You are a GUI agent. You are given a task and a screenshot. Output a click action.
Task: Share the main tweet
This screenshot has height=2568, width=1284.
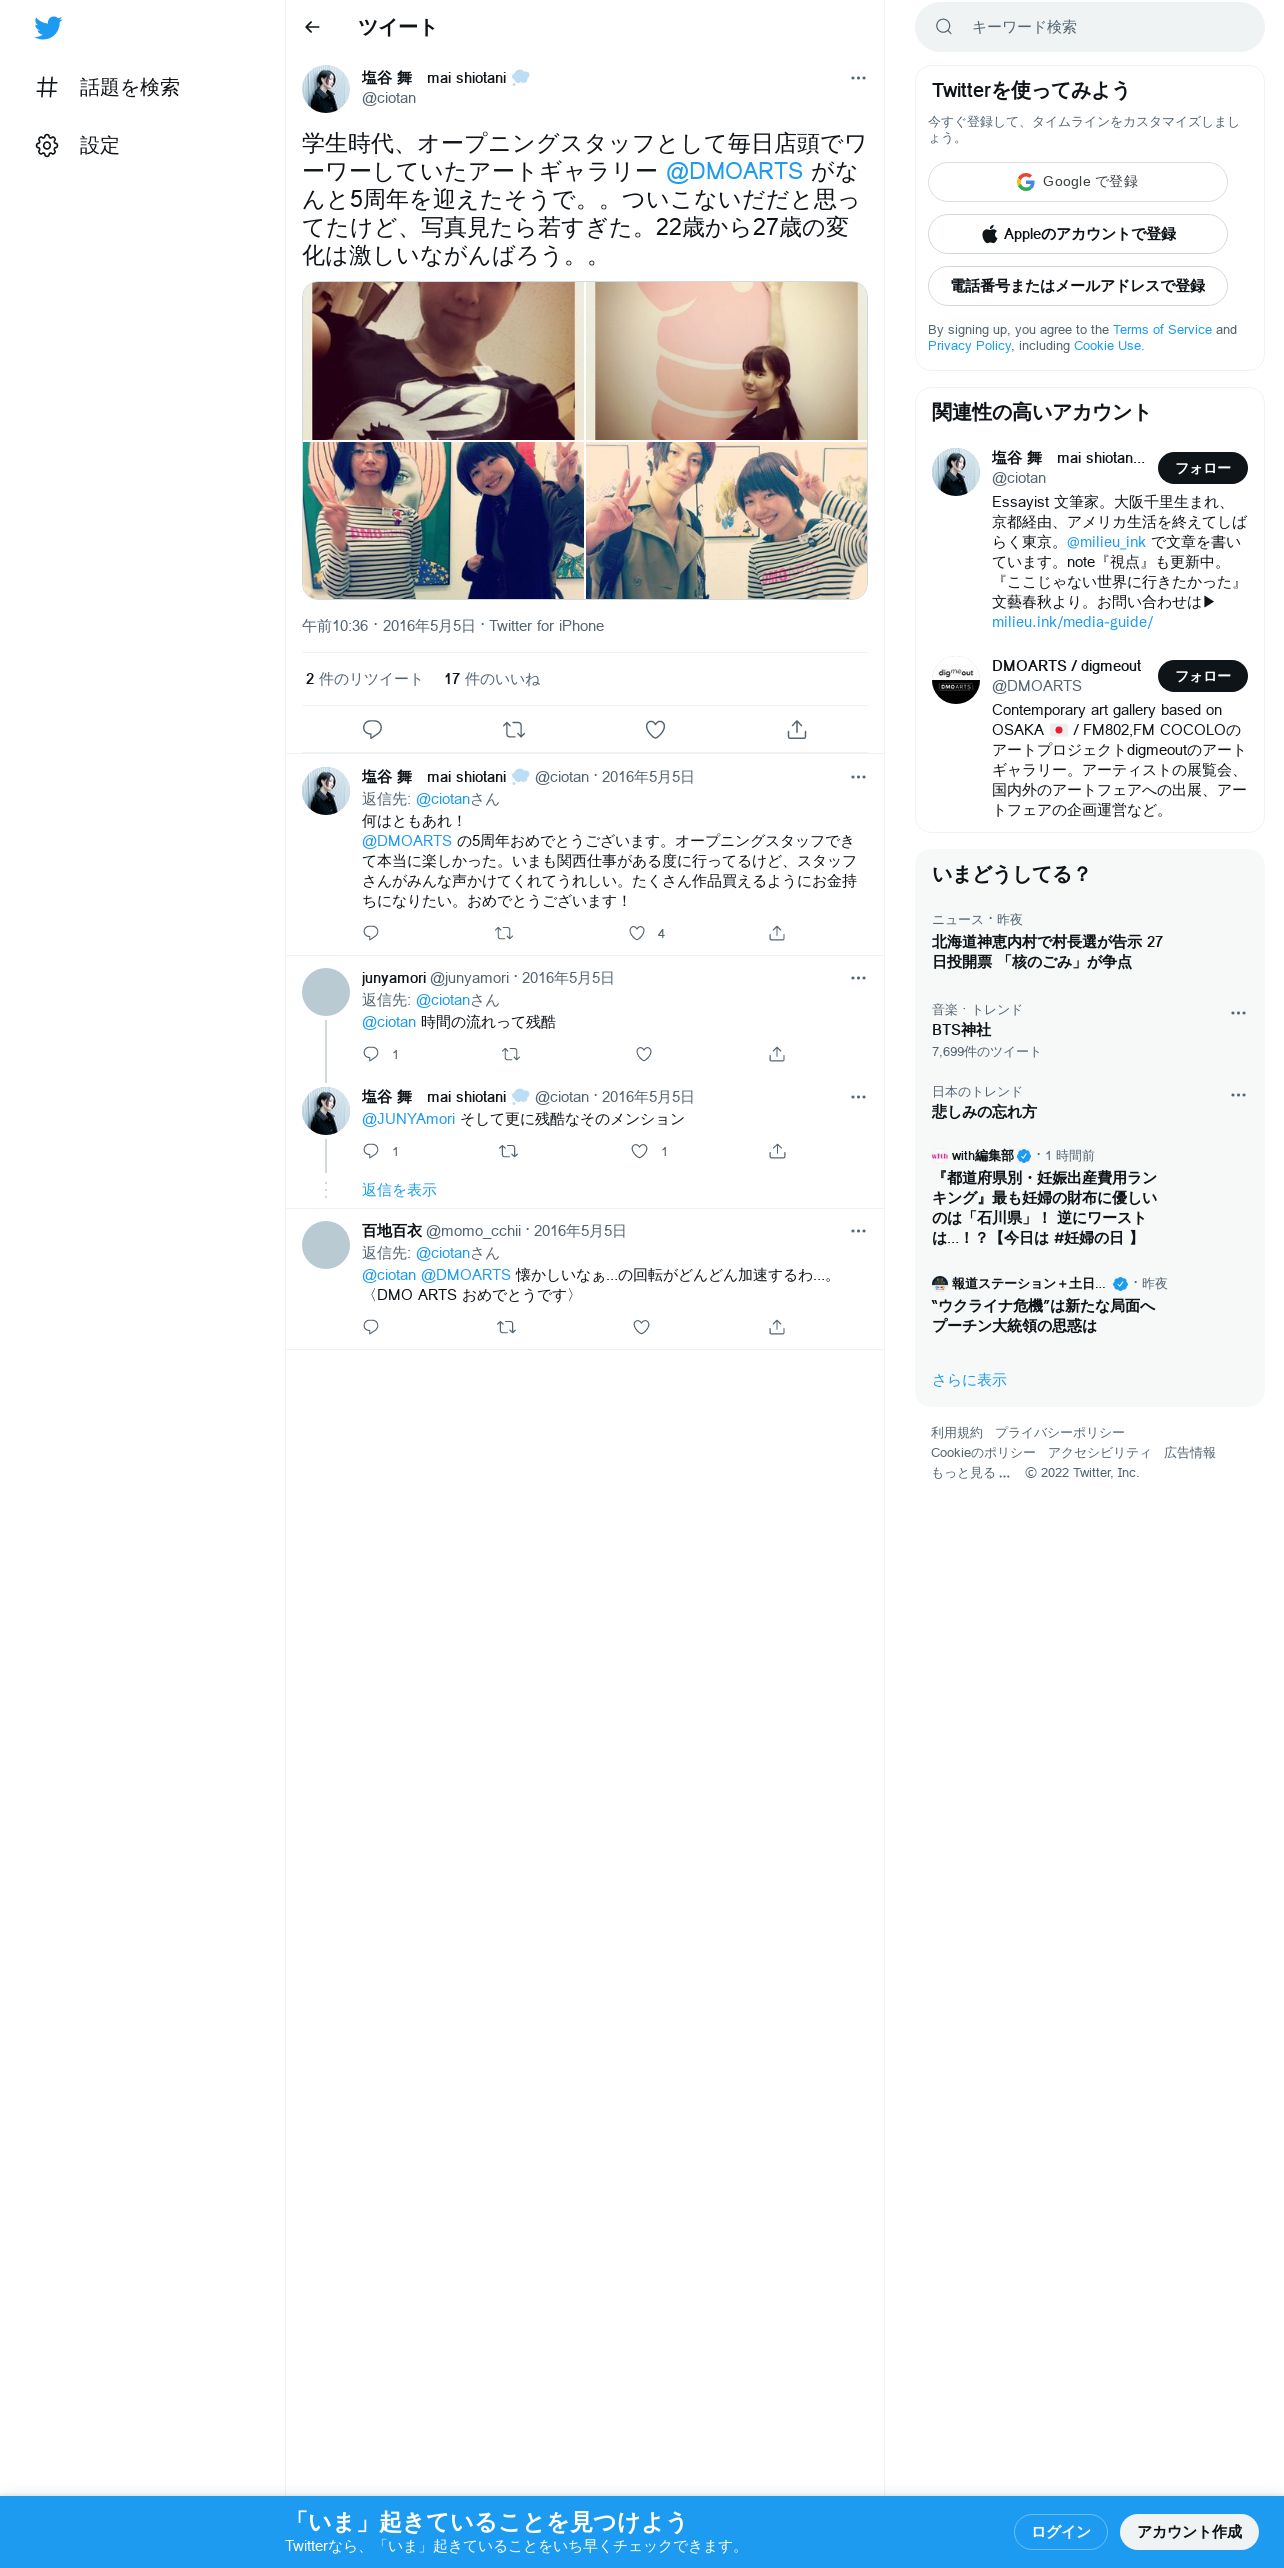click(797, 730)
